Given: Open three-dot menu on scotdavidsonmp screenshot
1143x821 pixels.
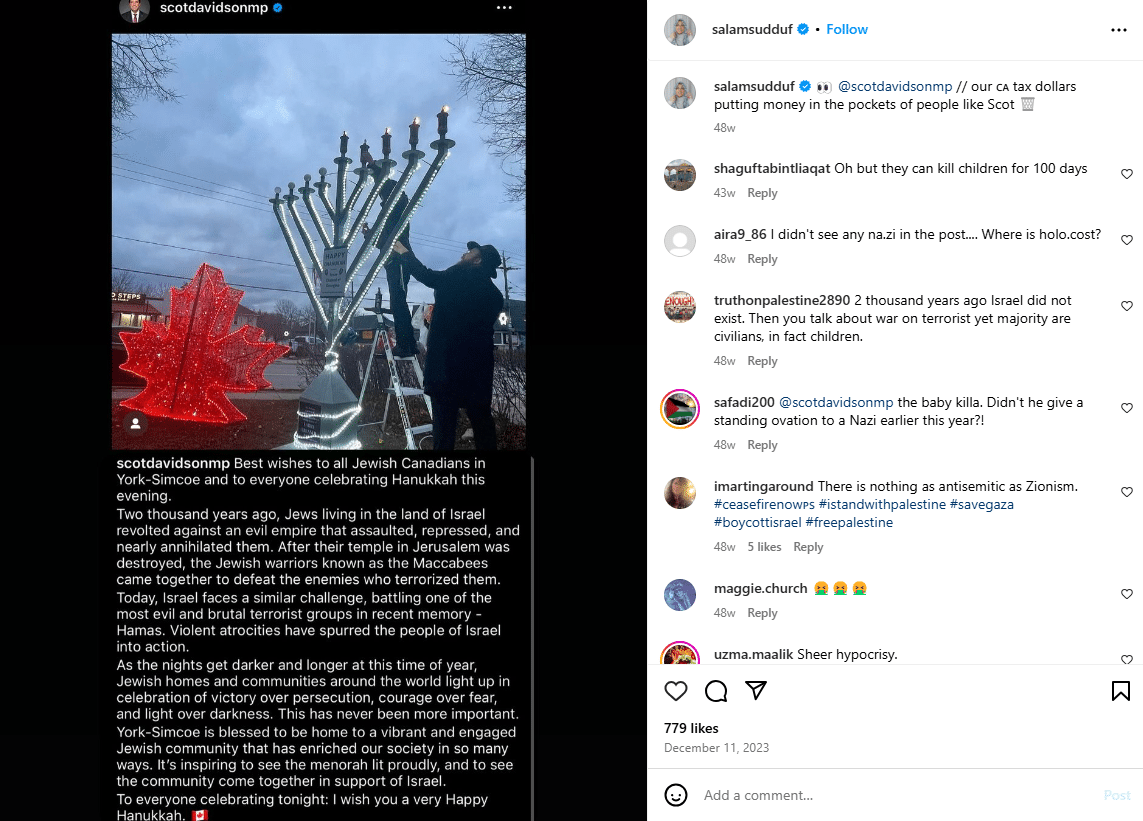Looking at the screenshot, I should (504, 7).
